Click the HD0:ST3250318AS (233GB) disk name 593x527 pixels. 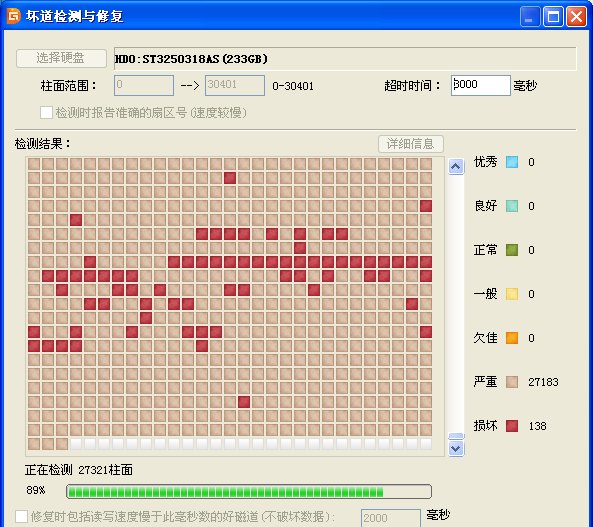[x=191, y=59]
